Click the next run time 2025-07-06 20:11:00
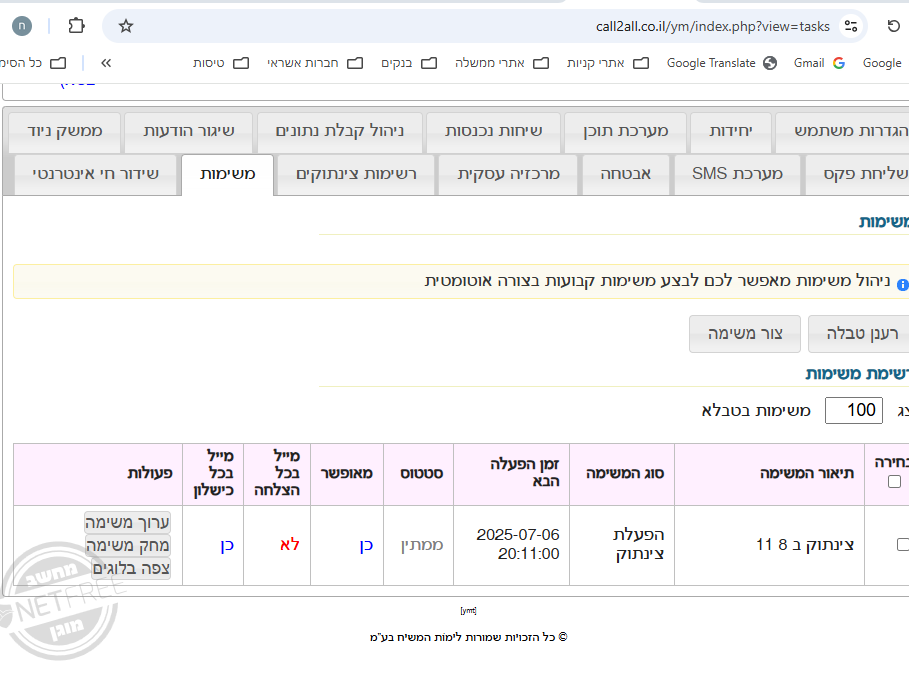The image size is (909, 675). (518, 545)
